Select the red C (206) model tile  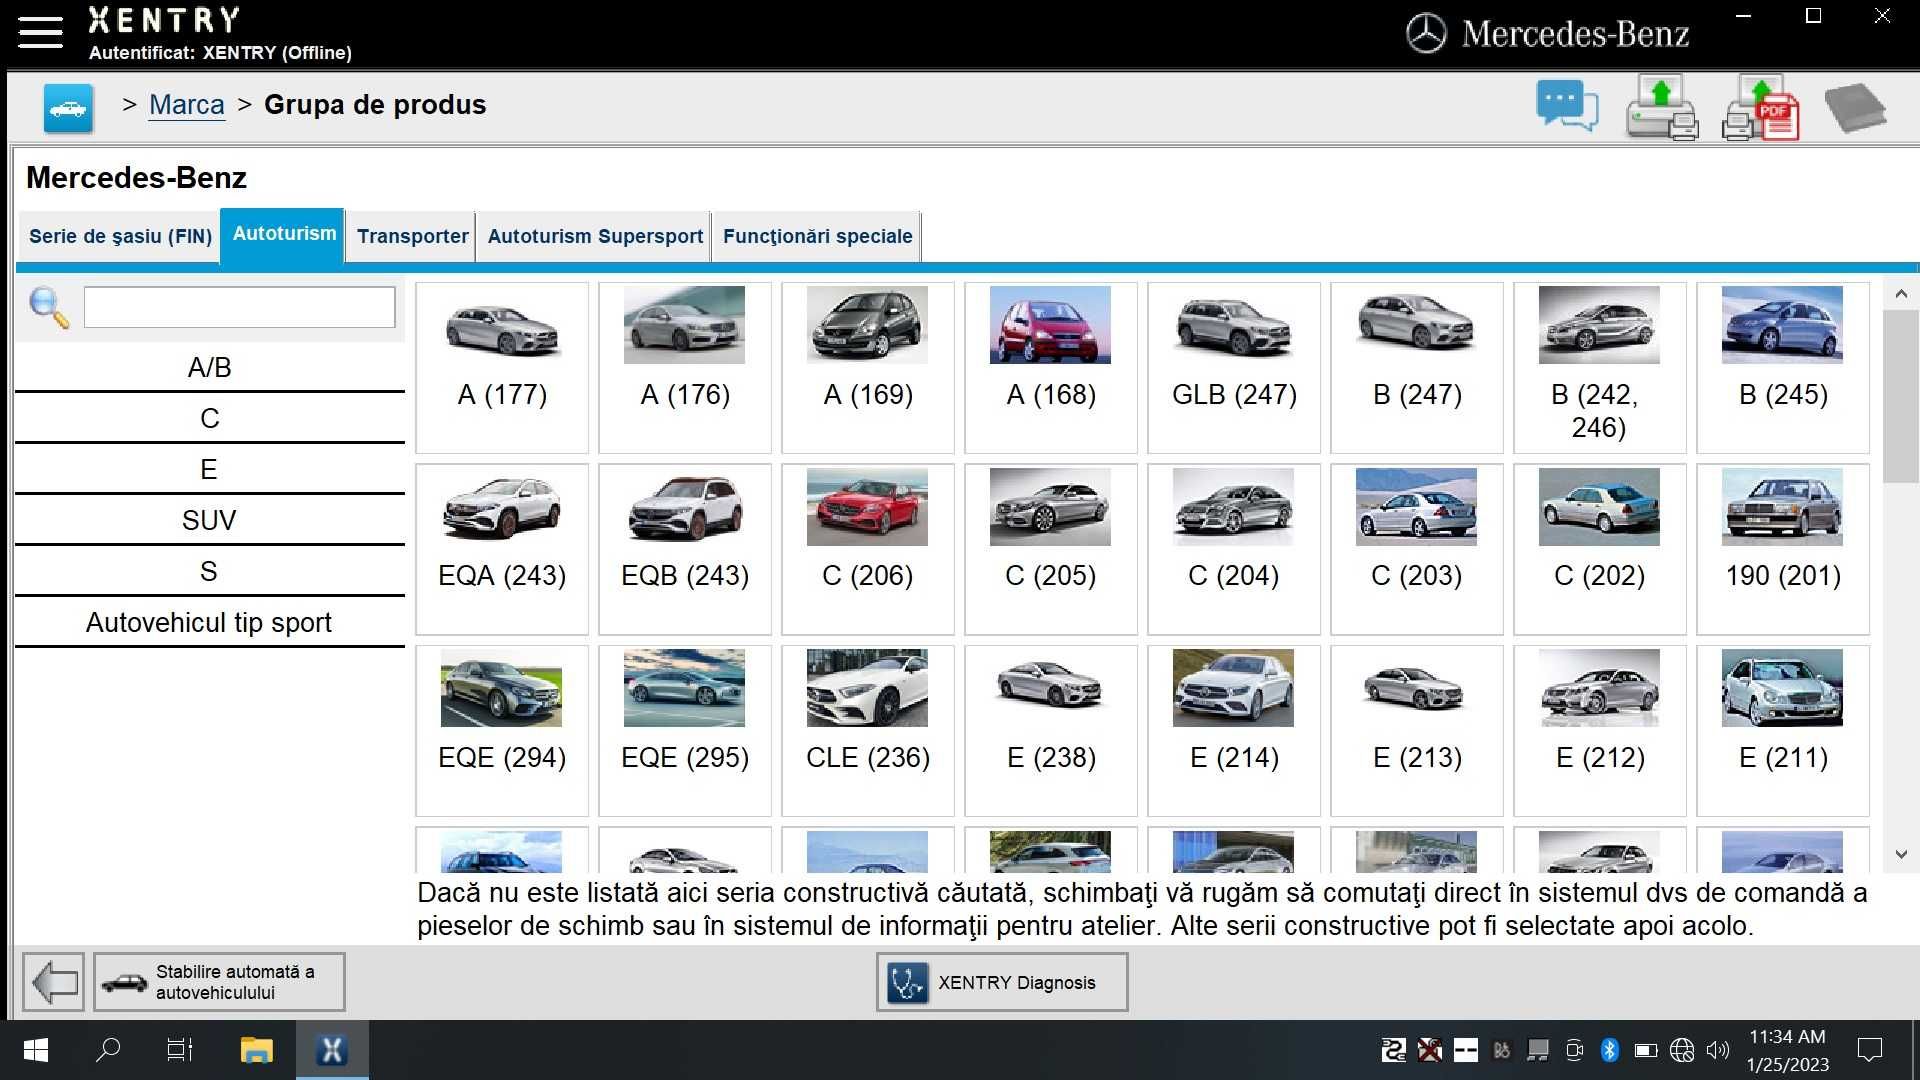(x=868, y=549)
